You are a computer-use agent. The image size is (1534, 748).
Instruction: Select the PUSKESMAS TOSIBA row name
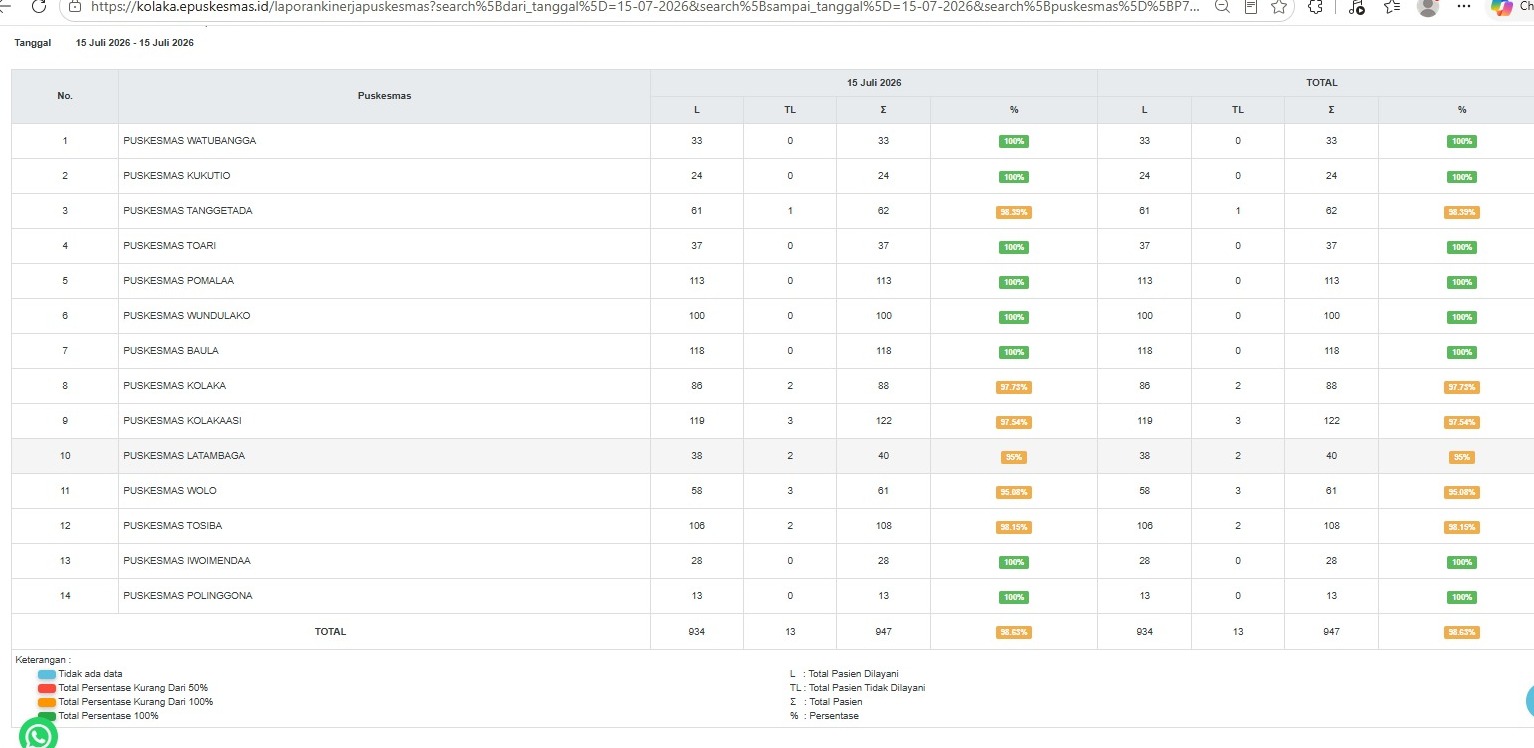coord(173,526)
